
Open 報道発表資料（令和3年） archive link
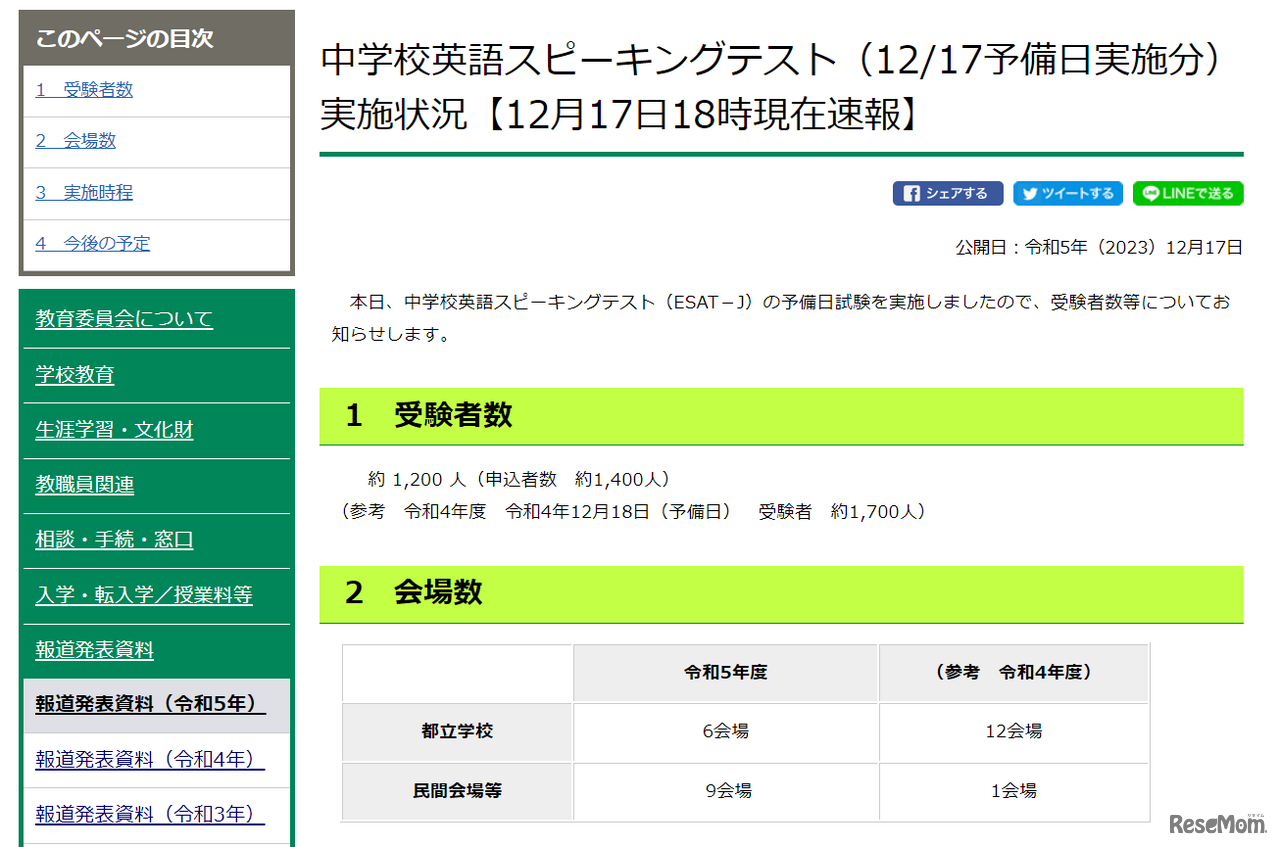point(131,814)
